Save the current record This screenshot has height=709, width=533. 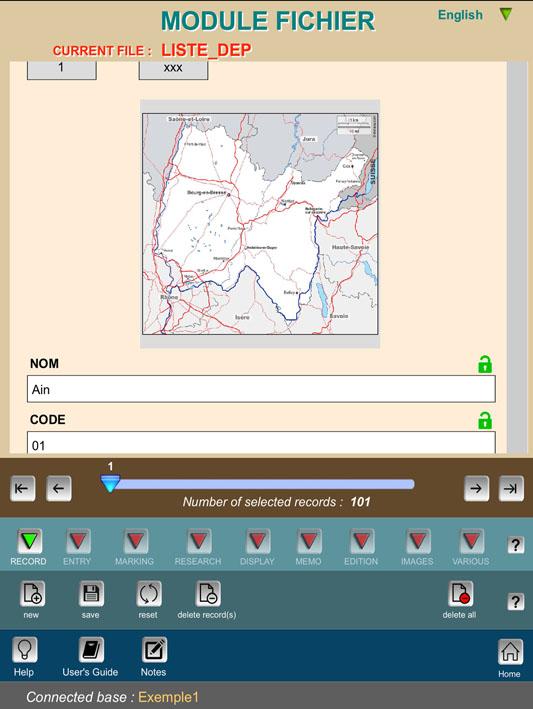click(91, 593)
